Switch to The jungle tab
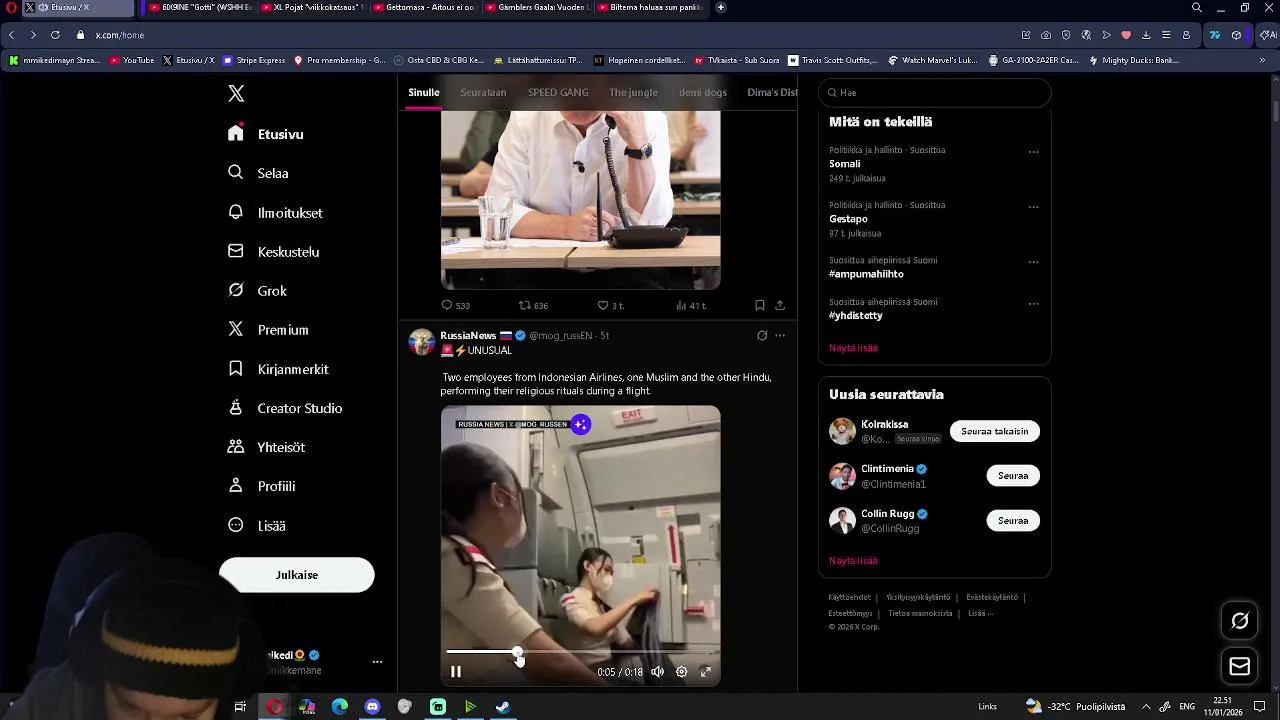1280x720 pixels. [634, 92]
